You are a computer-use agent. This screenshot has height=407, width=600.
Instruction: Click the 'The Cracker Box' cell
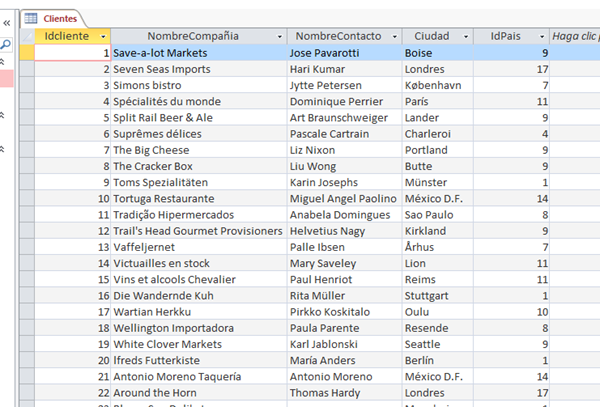point(199,166)
